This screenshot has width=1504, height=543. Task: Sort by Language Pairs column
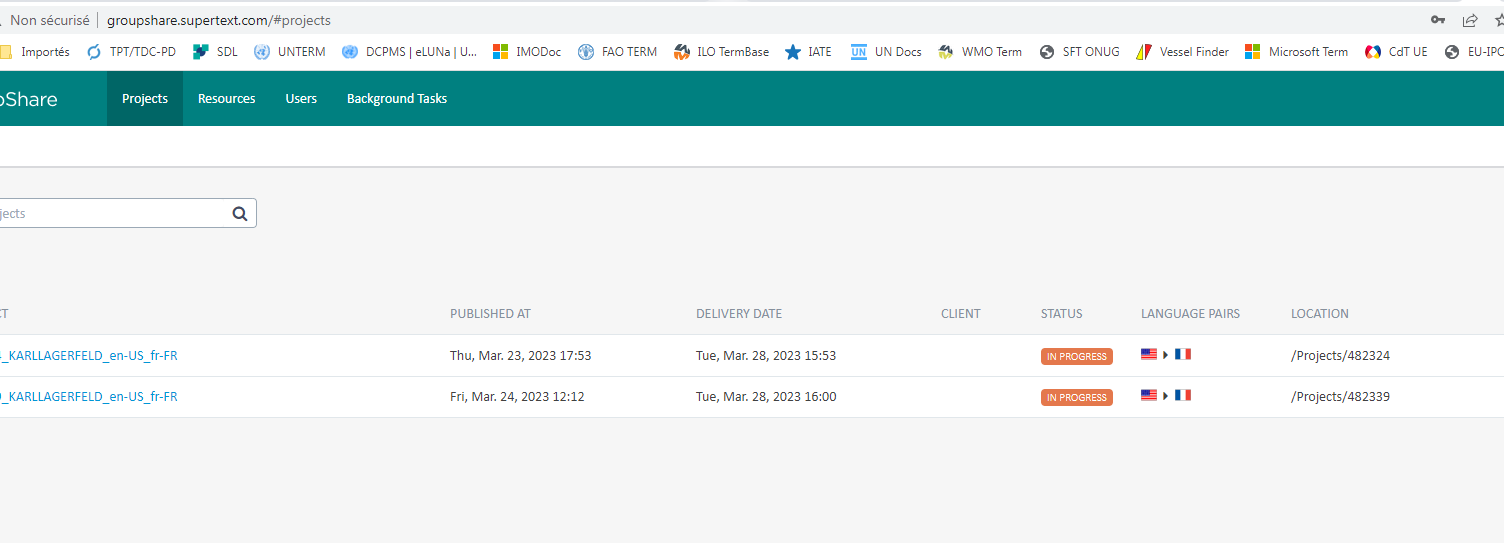click(1190, 314)
